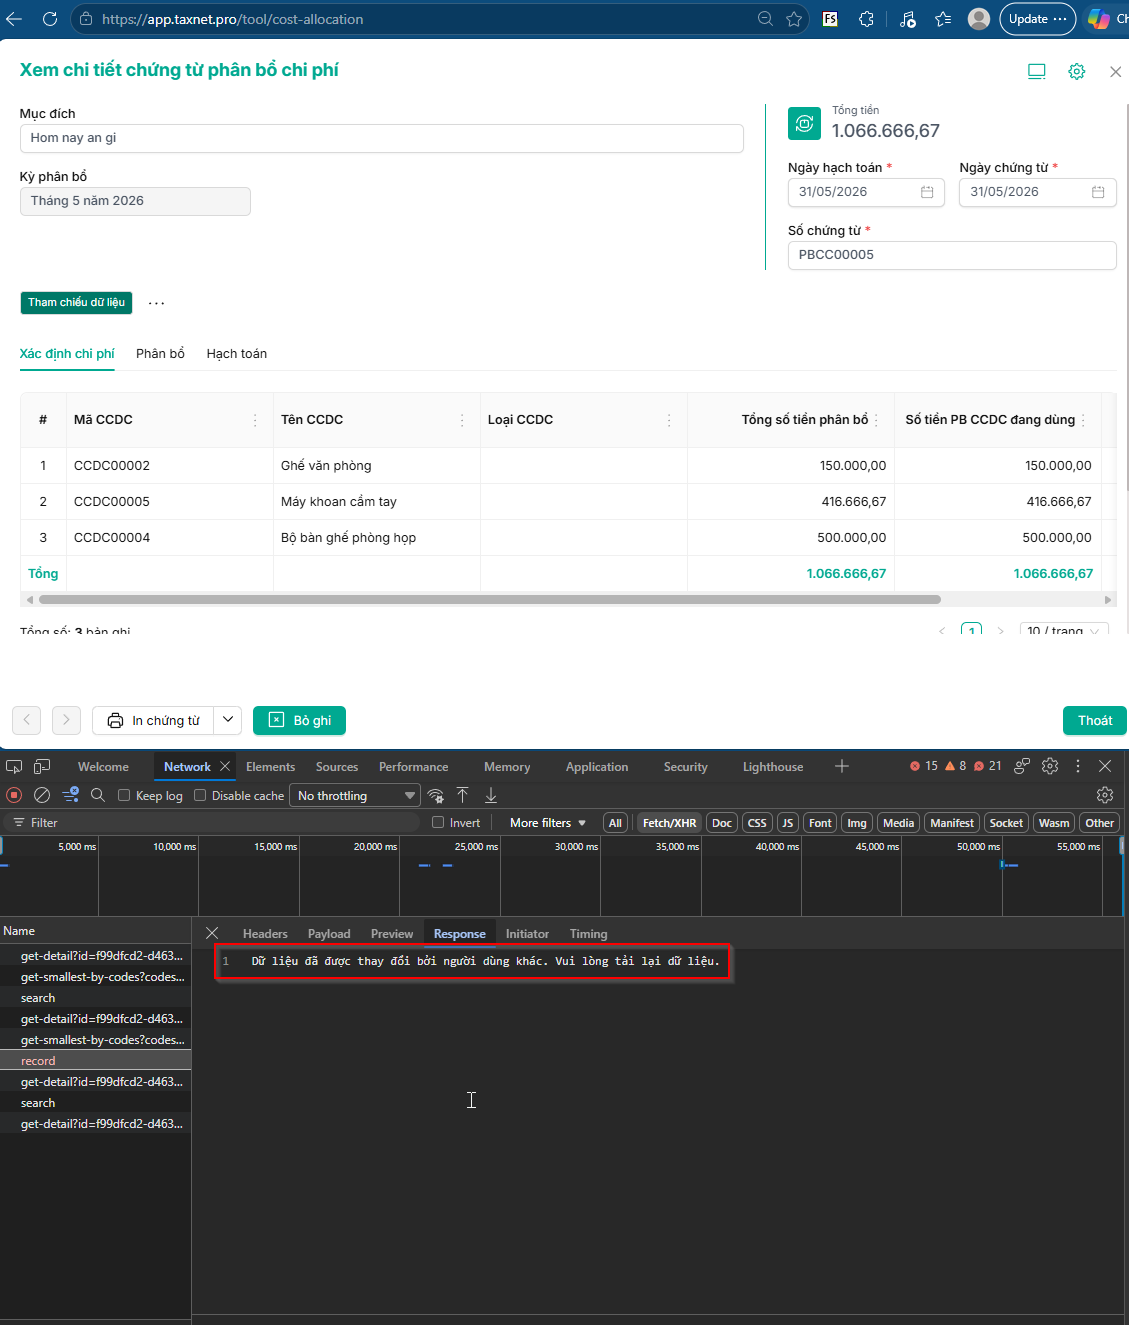Open calendar icon for Ngày hạch toán
The image size is (1129, 1325).
click(x=927, y=192)
